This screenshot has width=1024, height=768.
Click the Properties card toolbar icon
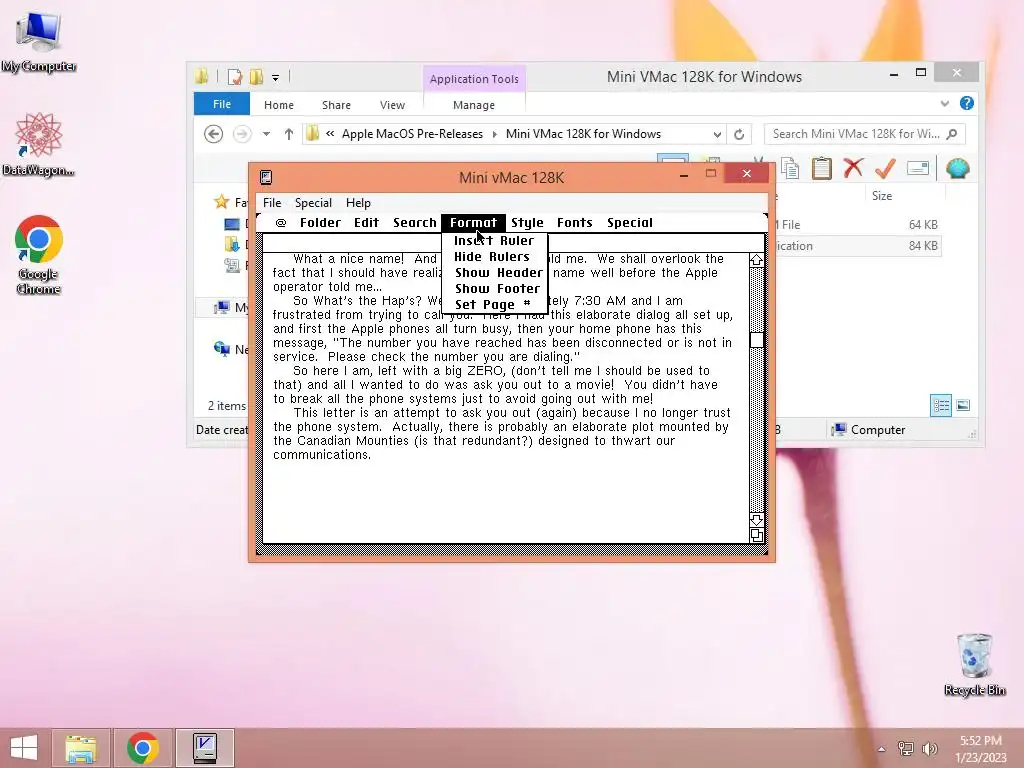[x=918, y=168]
